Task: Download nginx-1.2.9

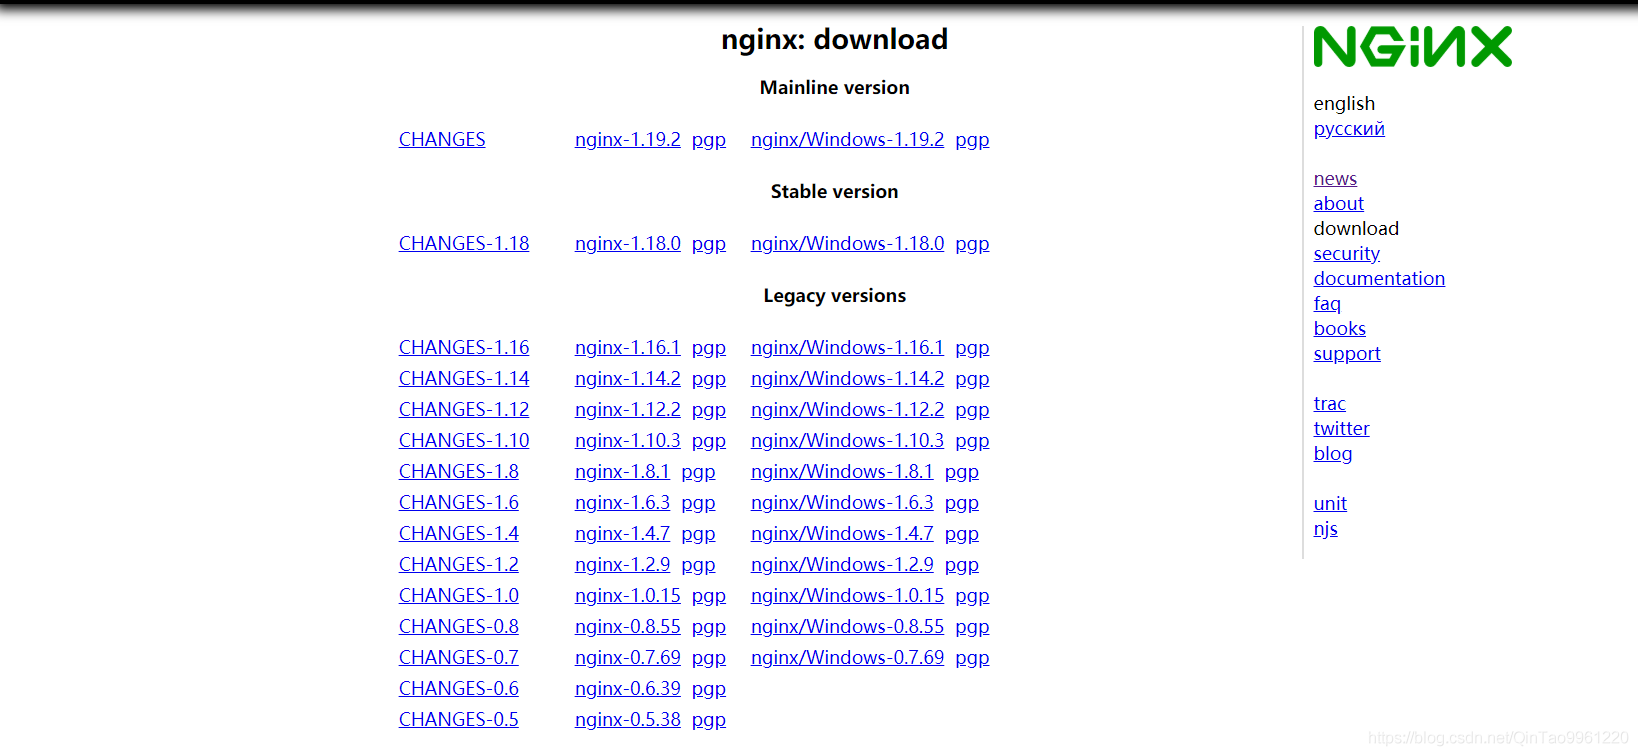Action: pyautogui.click(x=622, y=565)
